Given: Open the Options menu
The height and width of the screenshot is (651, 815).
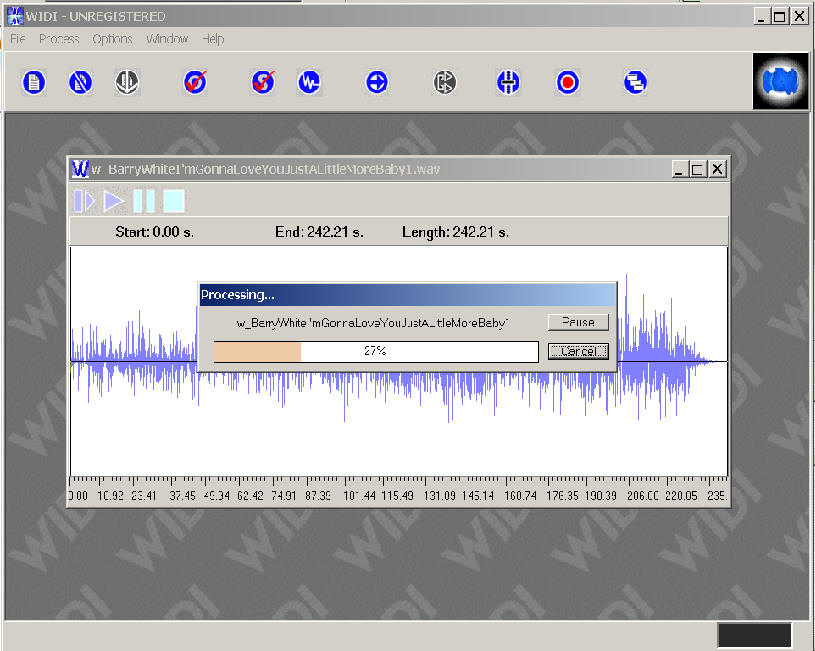Looking at the screenshot, I should tap(113, 39).
